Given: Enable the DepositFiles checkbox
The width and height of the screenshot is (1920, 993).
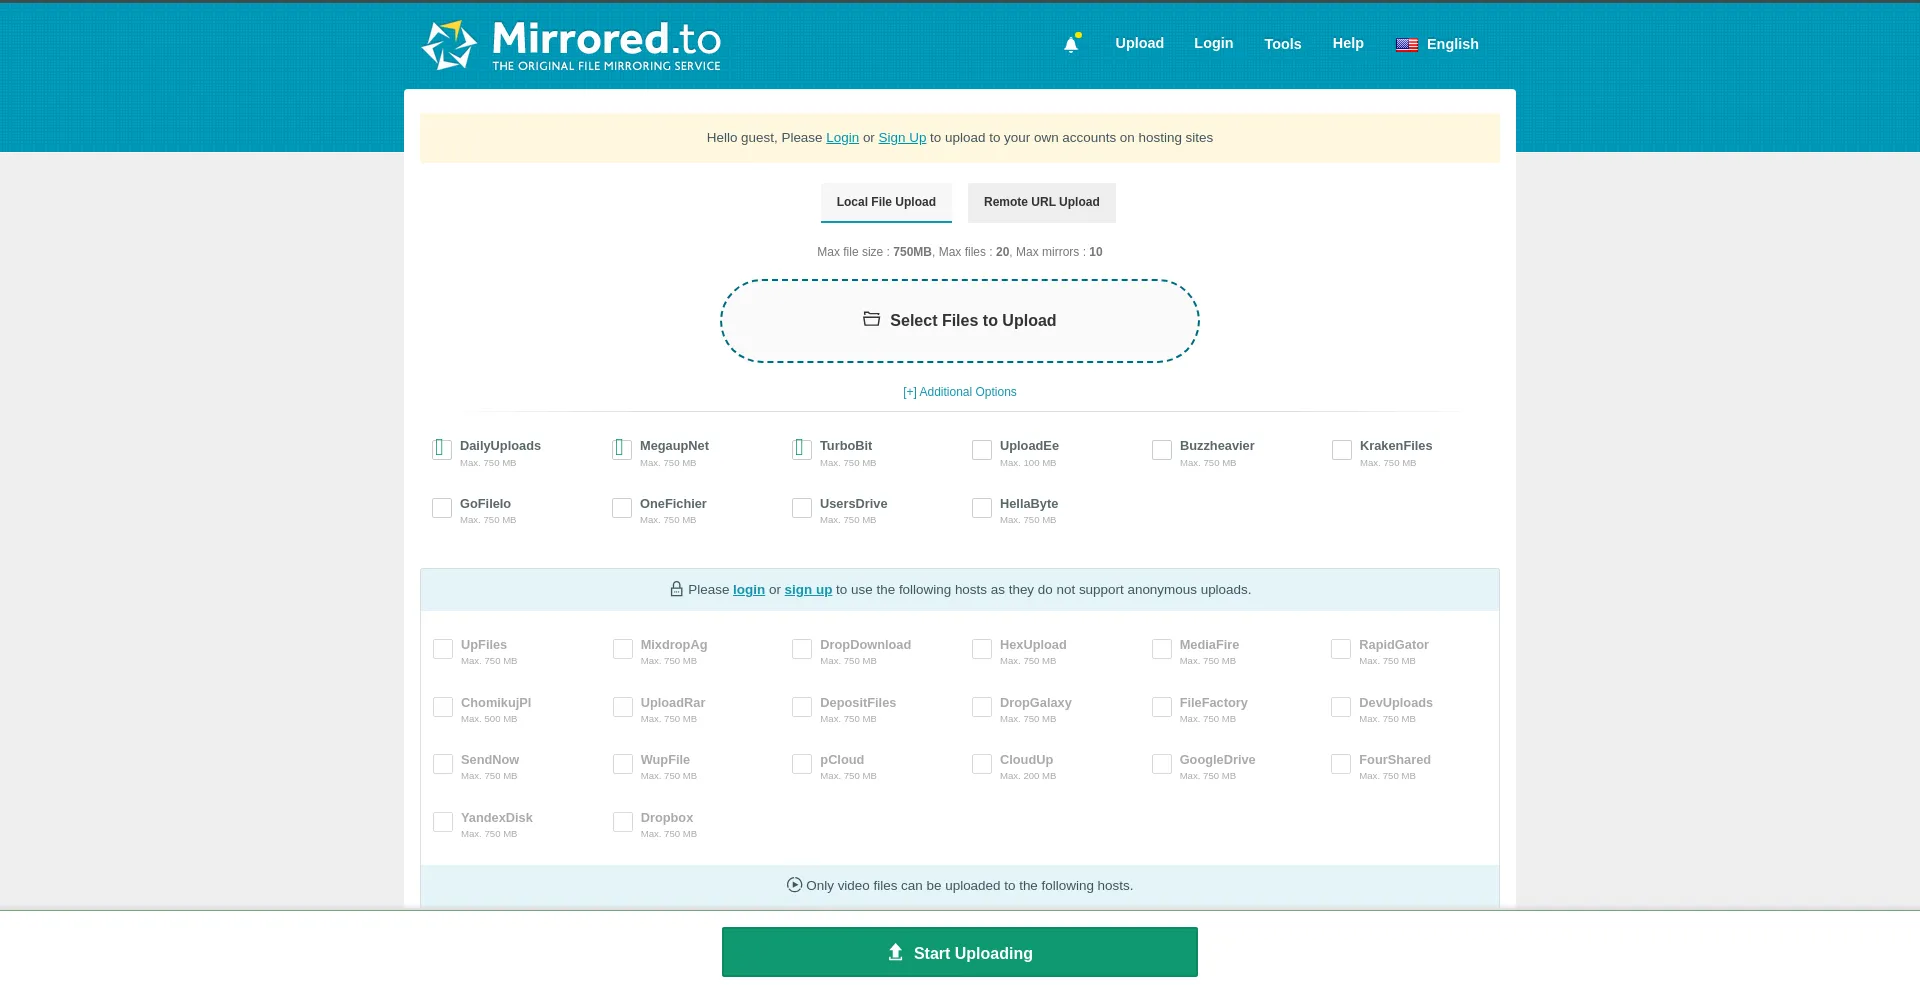Looking at the screenshot, I should 802,707.
